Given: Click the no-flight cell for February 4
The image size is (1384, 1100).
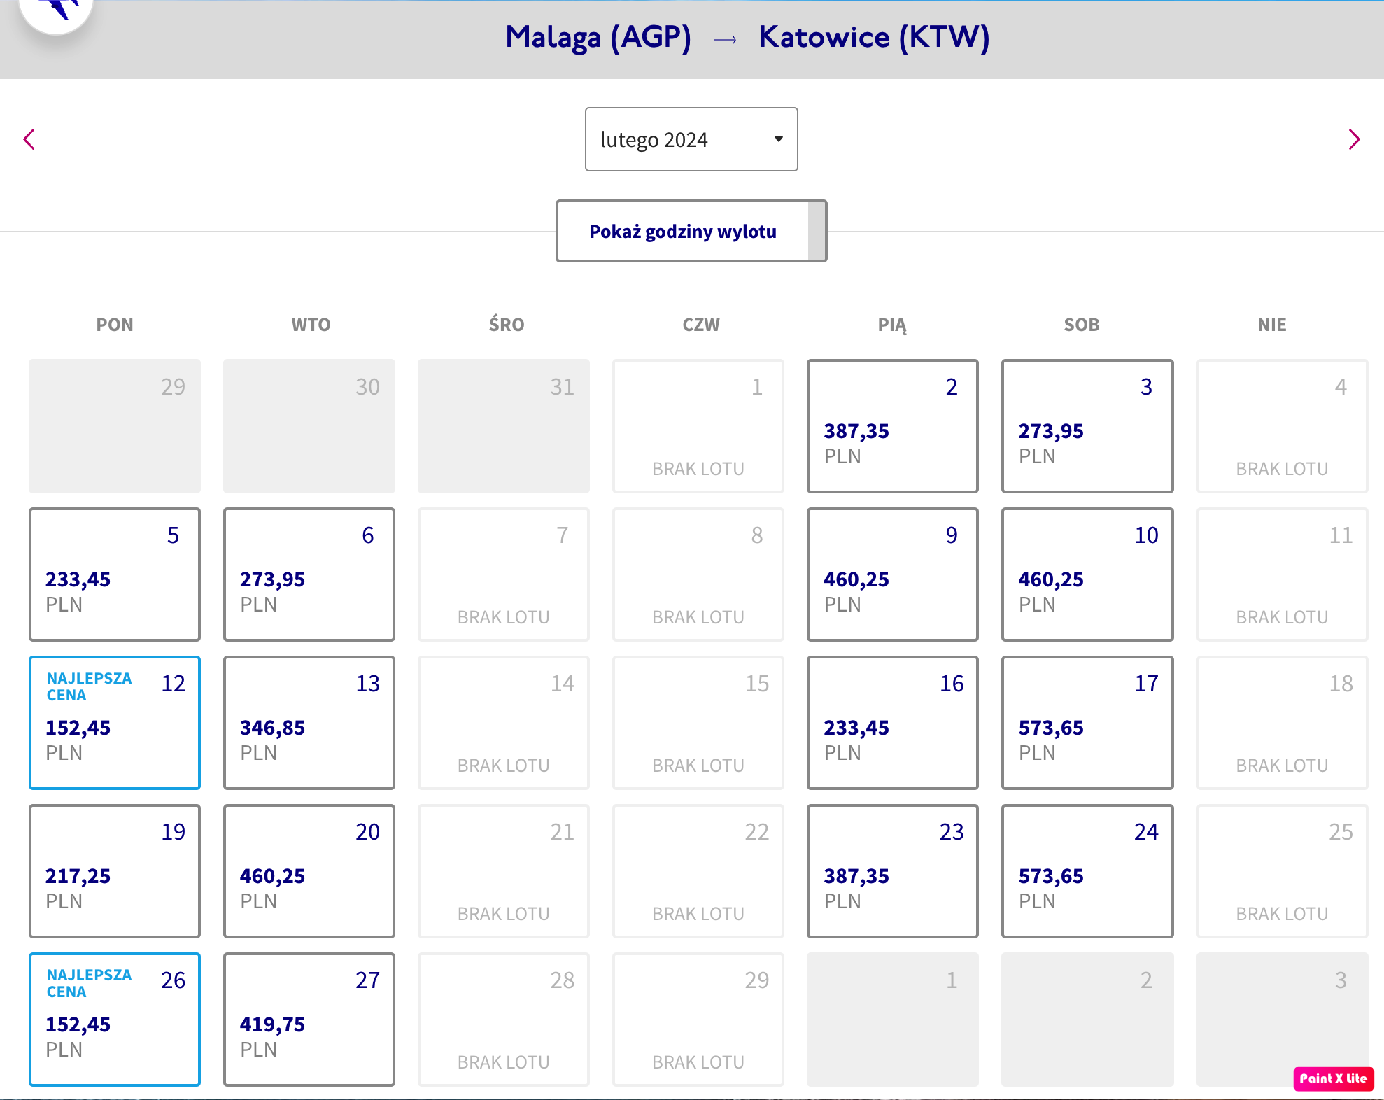Looking at the screenshot, I should pos(1282,426).
